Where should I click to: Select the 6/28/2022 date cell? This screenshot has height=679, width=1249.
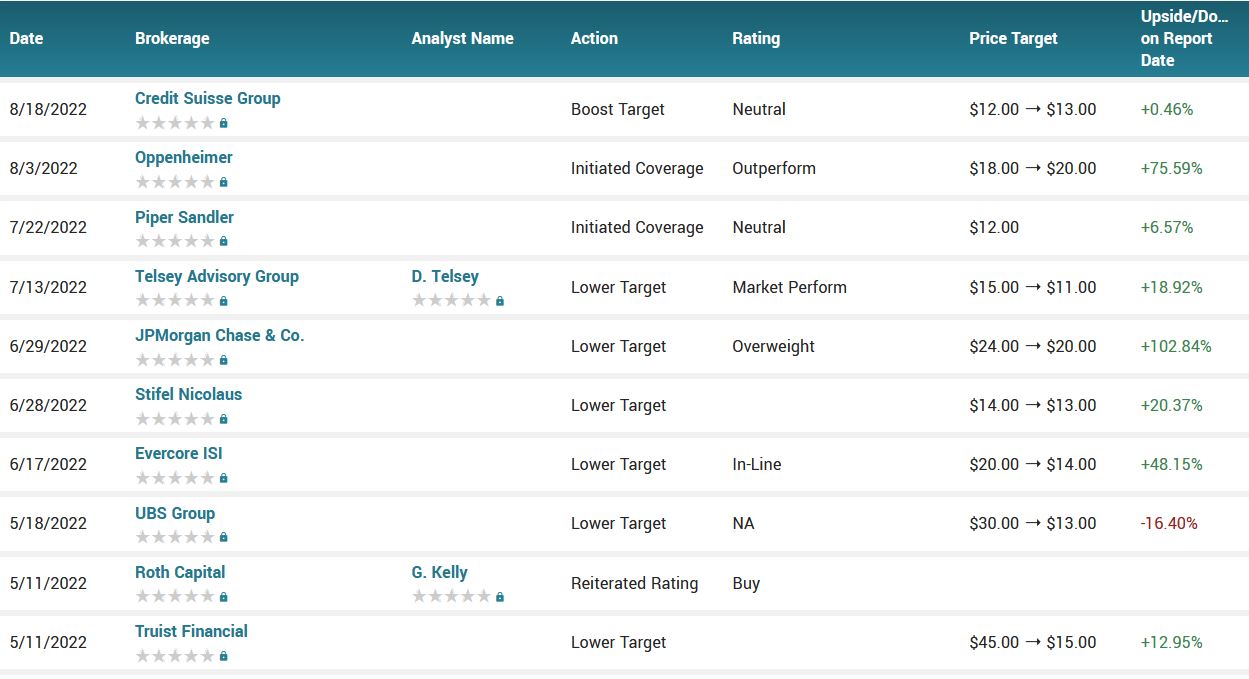tap(48, 405)
